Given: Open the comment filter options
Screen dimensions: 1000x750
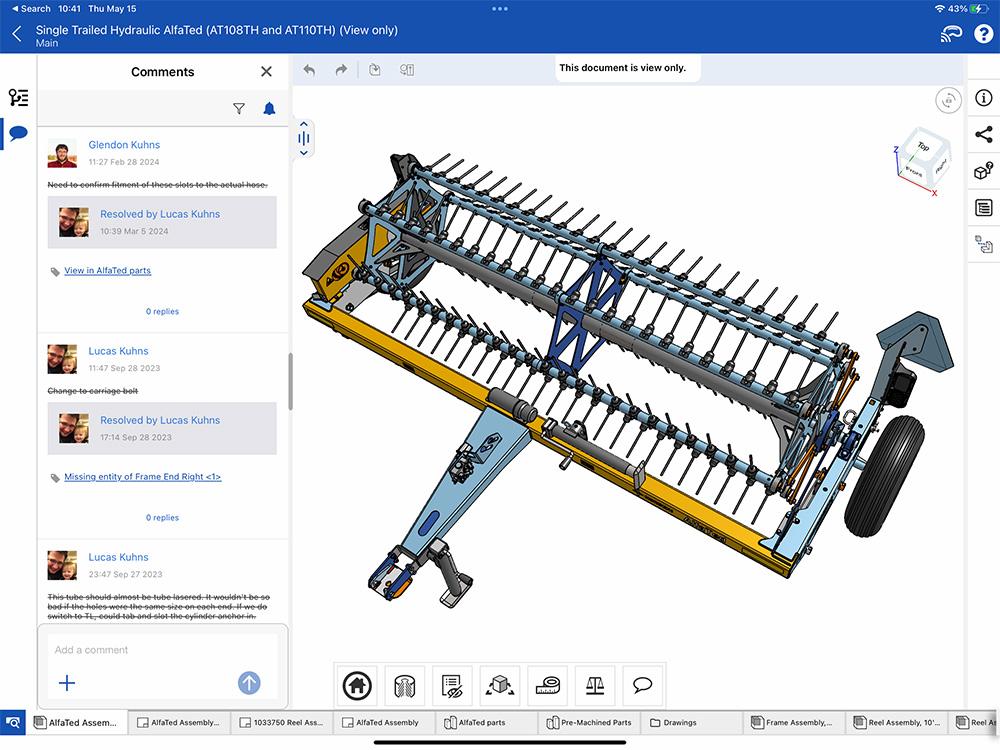Looking at the screenshot, I should tap(239, 108).
